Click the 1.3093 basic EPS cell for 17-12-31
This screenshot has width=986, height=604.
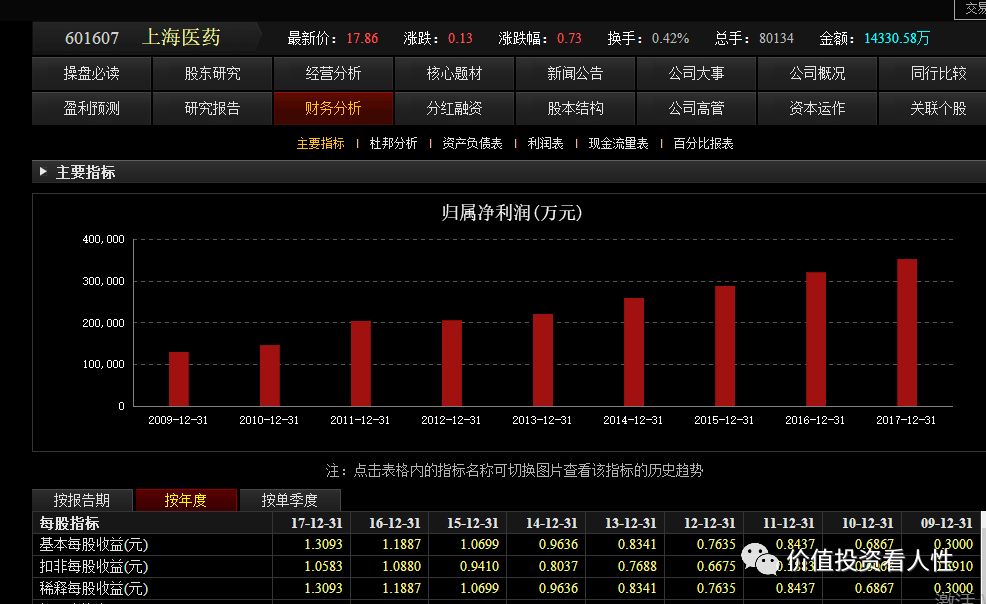click(x=323, y=544)
